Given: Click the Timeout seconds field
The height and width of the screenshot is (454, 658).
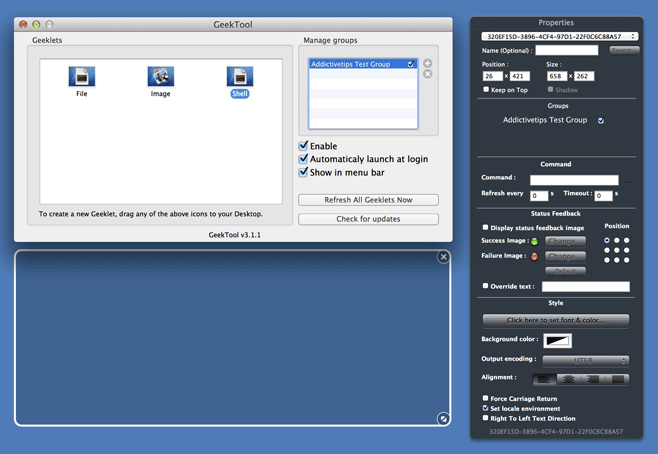Looking at the screenshot, I should [603, 196].
